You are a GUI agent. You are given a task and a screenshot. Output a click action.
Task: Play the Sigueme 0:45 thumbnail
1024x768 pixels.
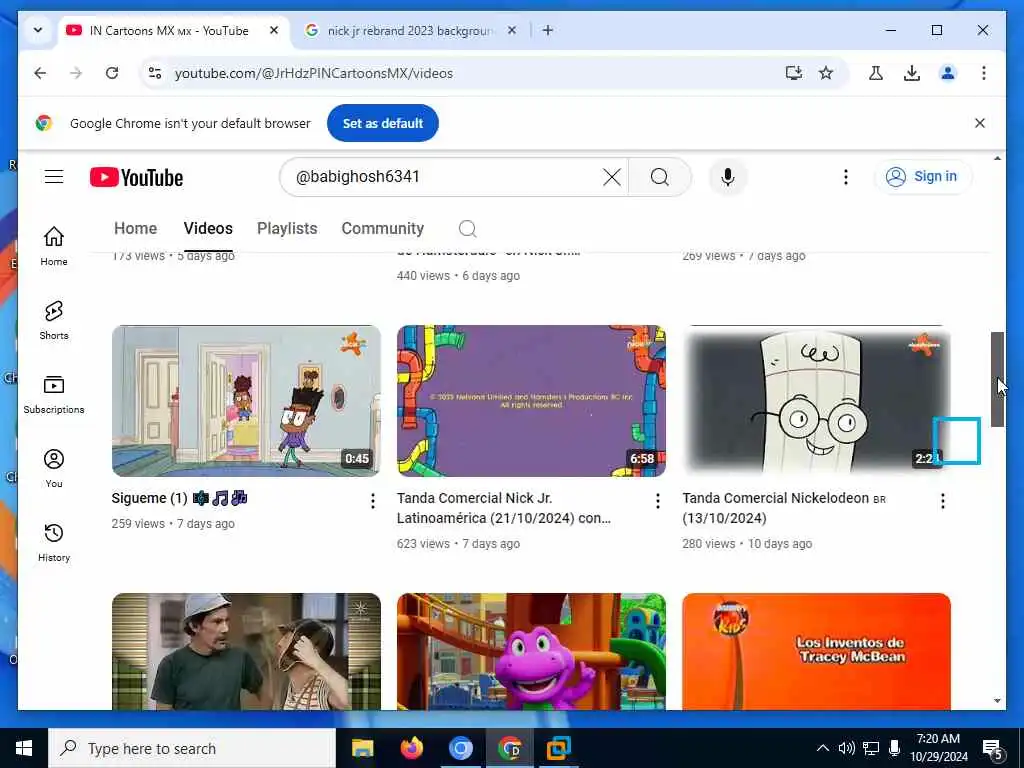point(246,401)
